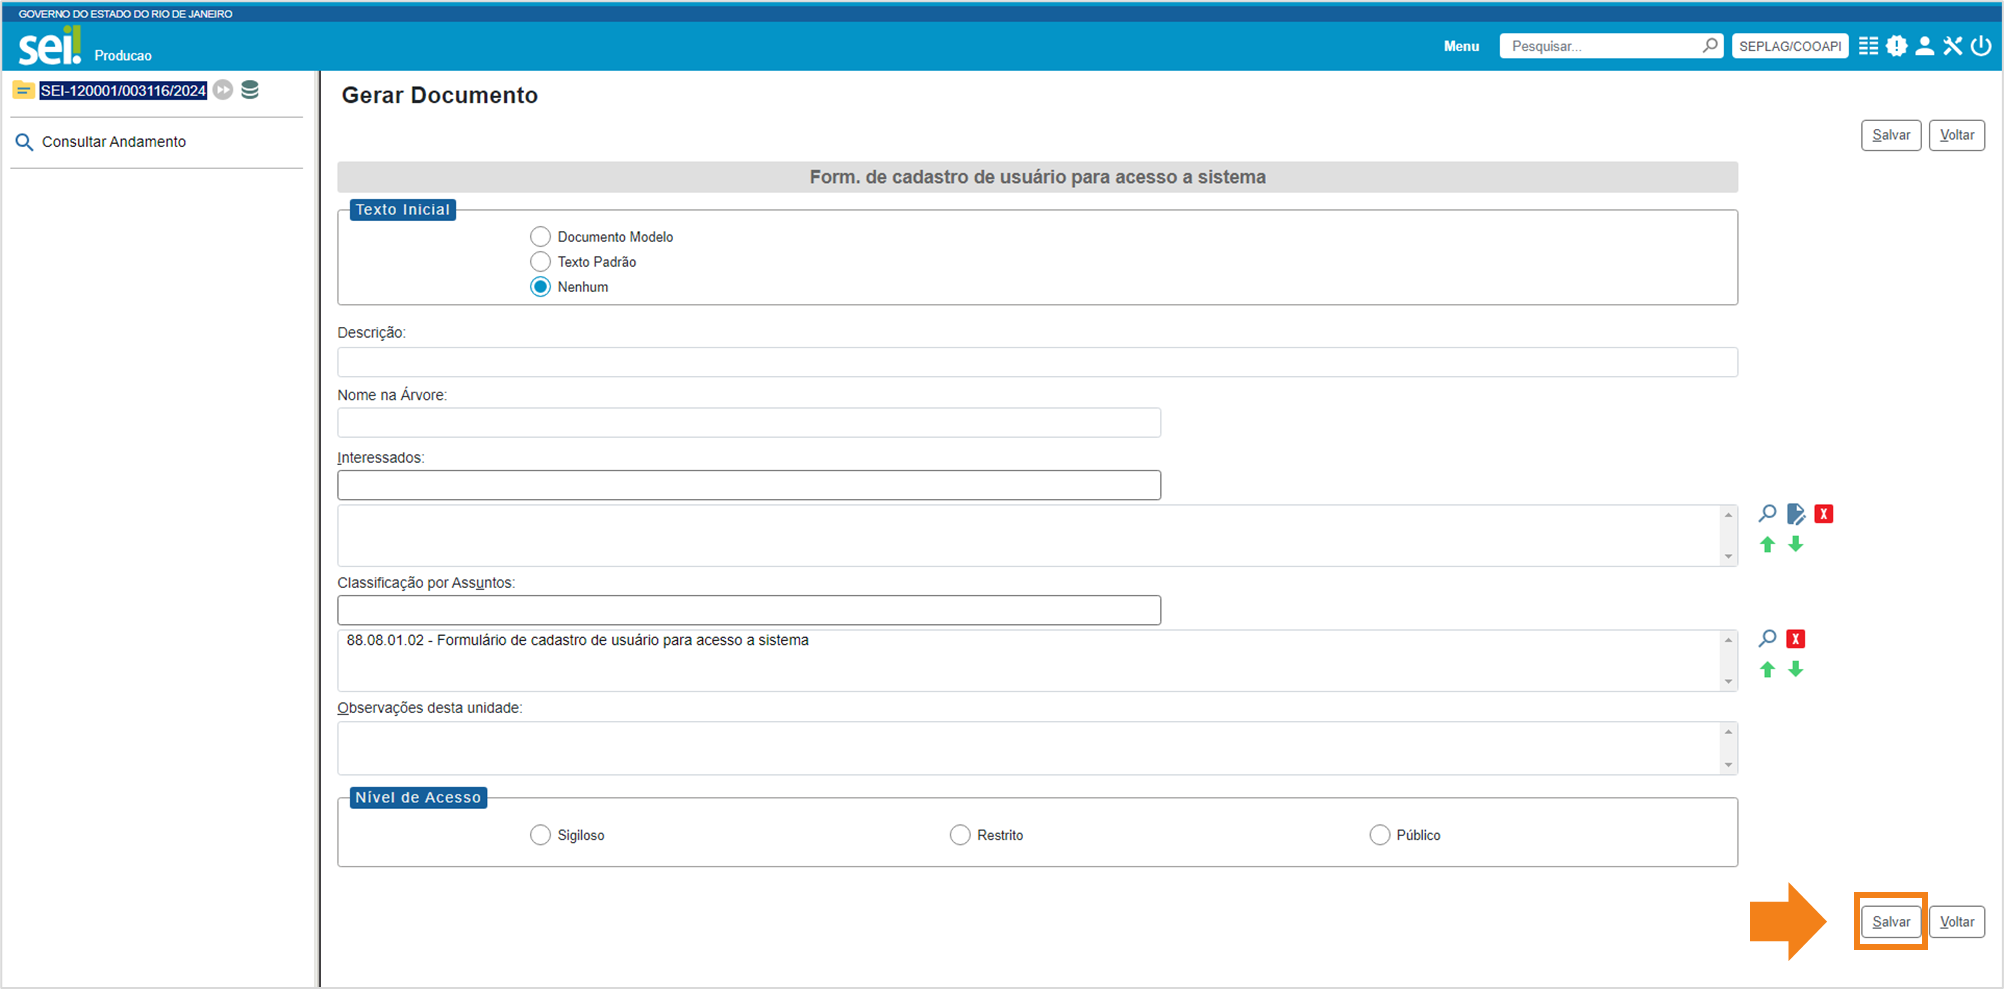Click the database stack icon beside process number

(250, 90)
